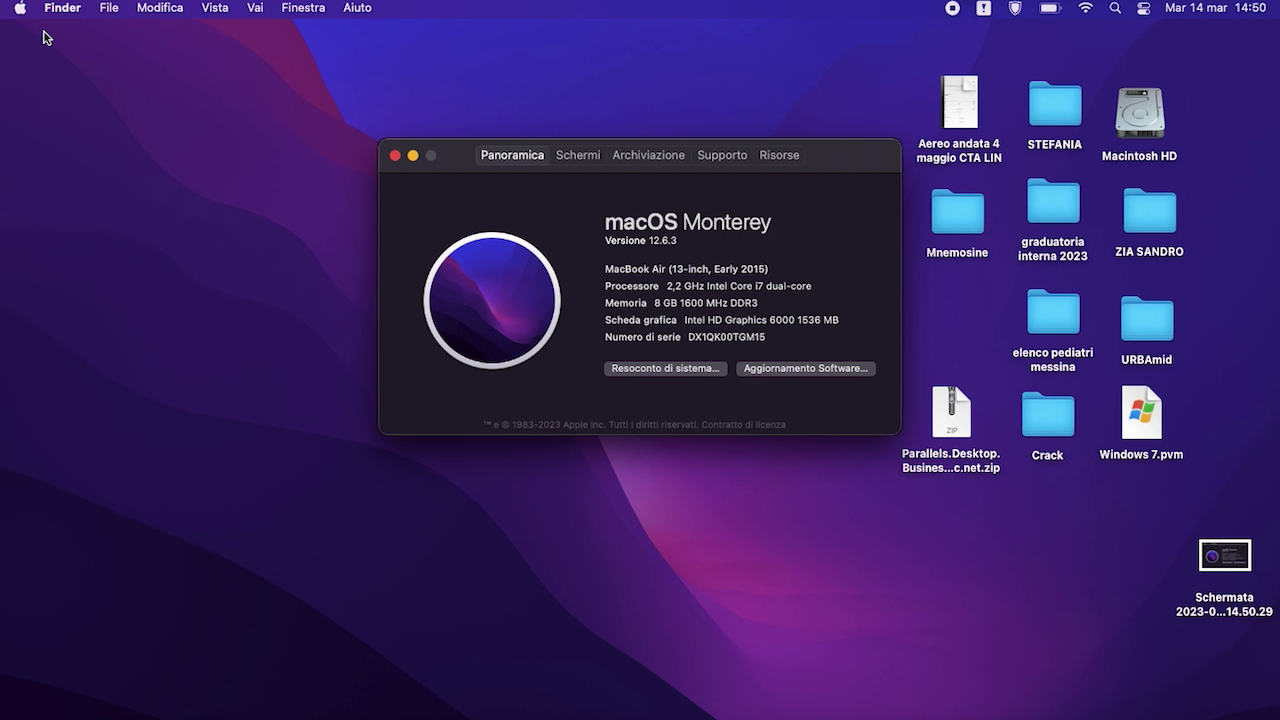Screen dimensions: 1280x720
Task: Open Spotlight search magnifier
Action: (1115, 8)
